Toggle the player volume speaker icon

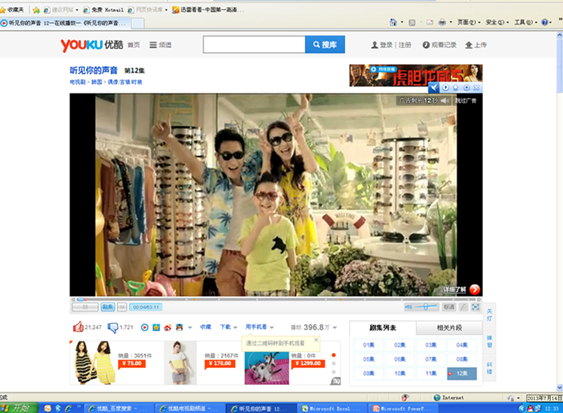click(409, 307)
